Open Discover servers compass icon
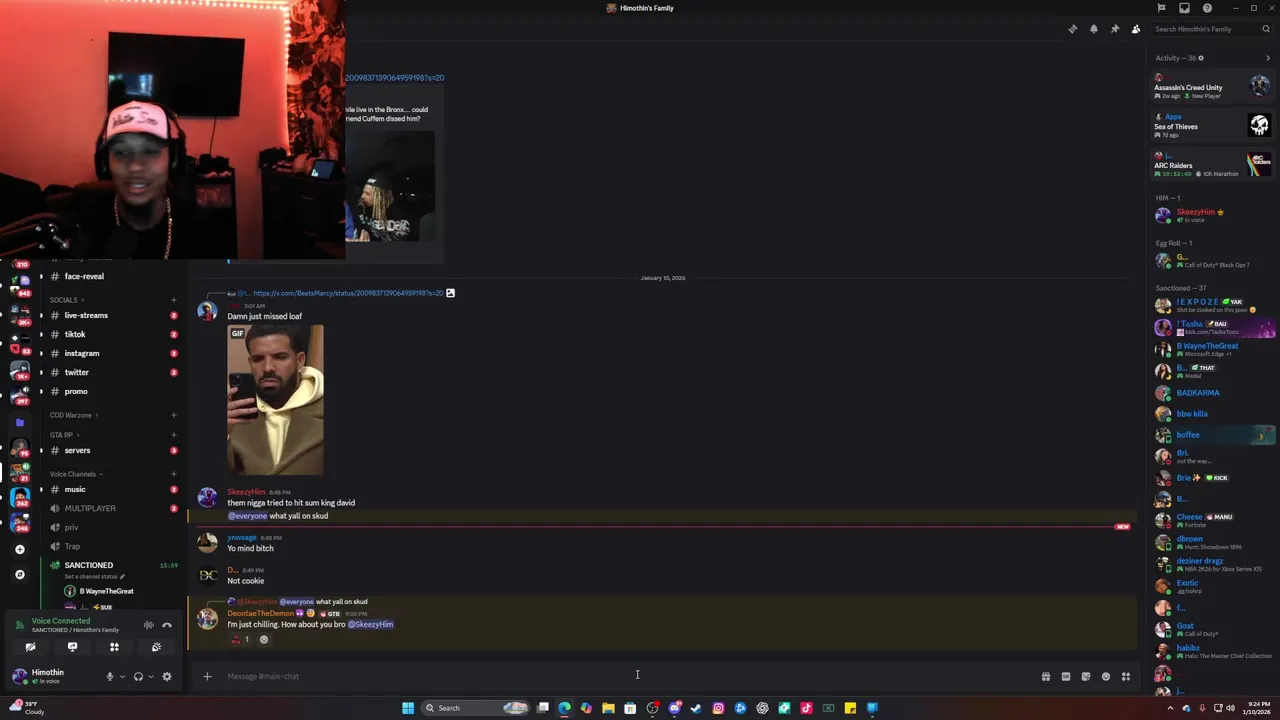The image size is (1280, 720). pos(19,574)
